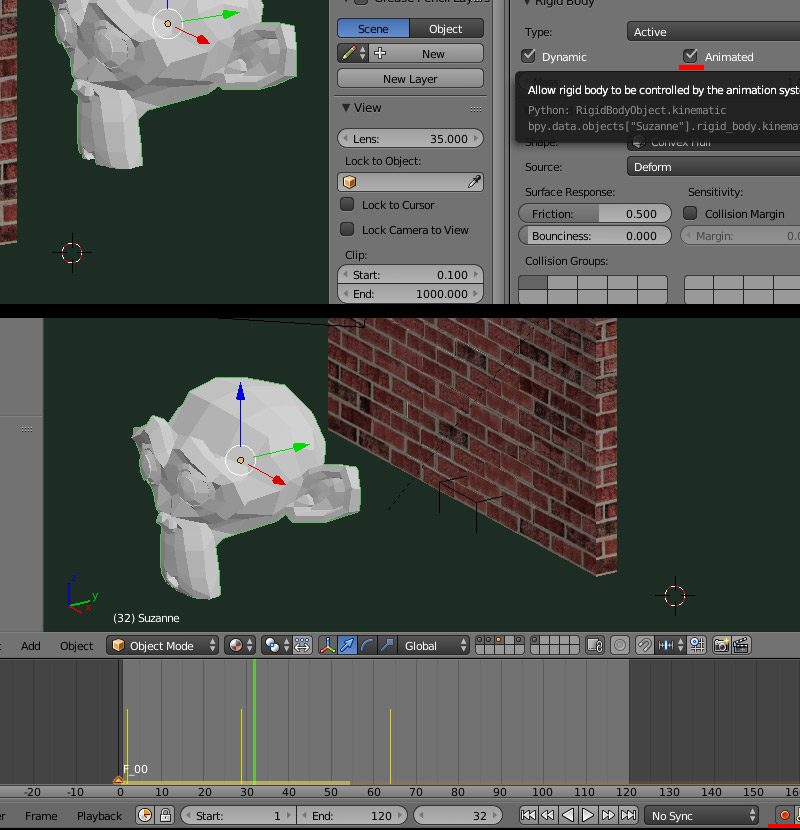The image size is (800, 830).
Task: Select the grease pencil Object tab
Action: tap(446, 29)
